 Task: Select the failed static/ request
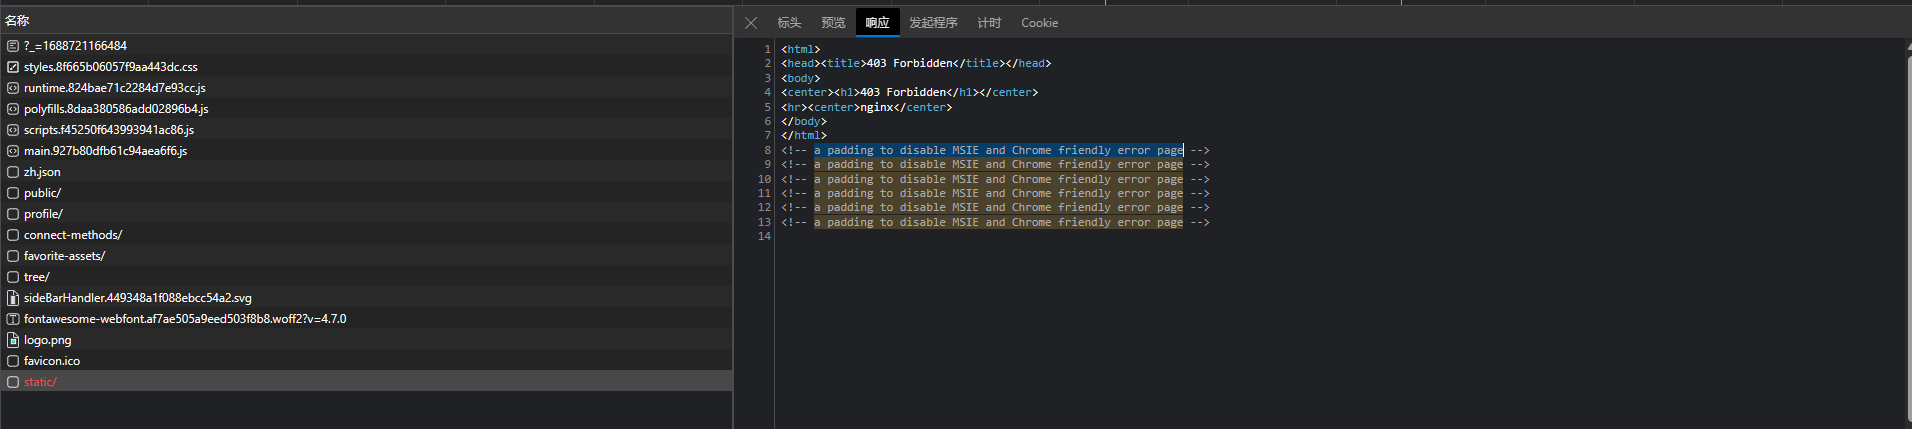click(366, 382)
